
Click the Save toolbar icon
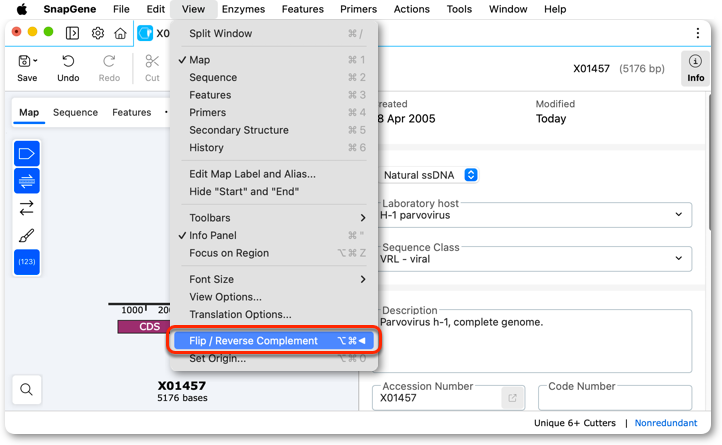point(24,61)
